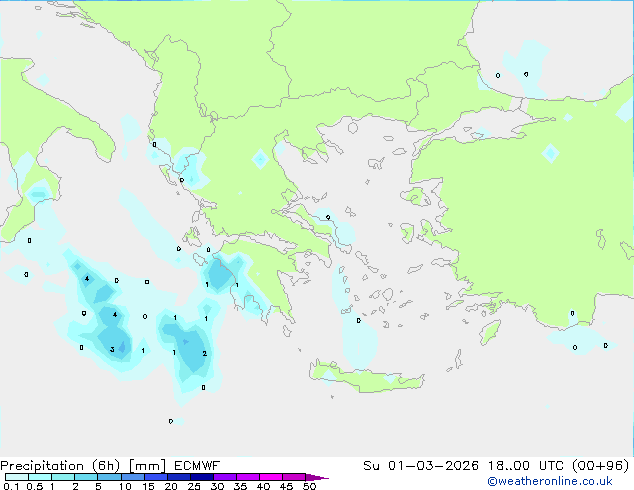
Task: Click the '18..00 UTC' time text
Action: click(x=527, y=466)
